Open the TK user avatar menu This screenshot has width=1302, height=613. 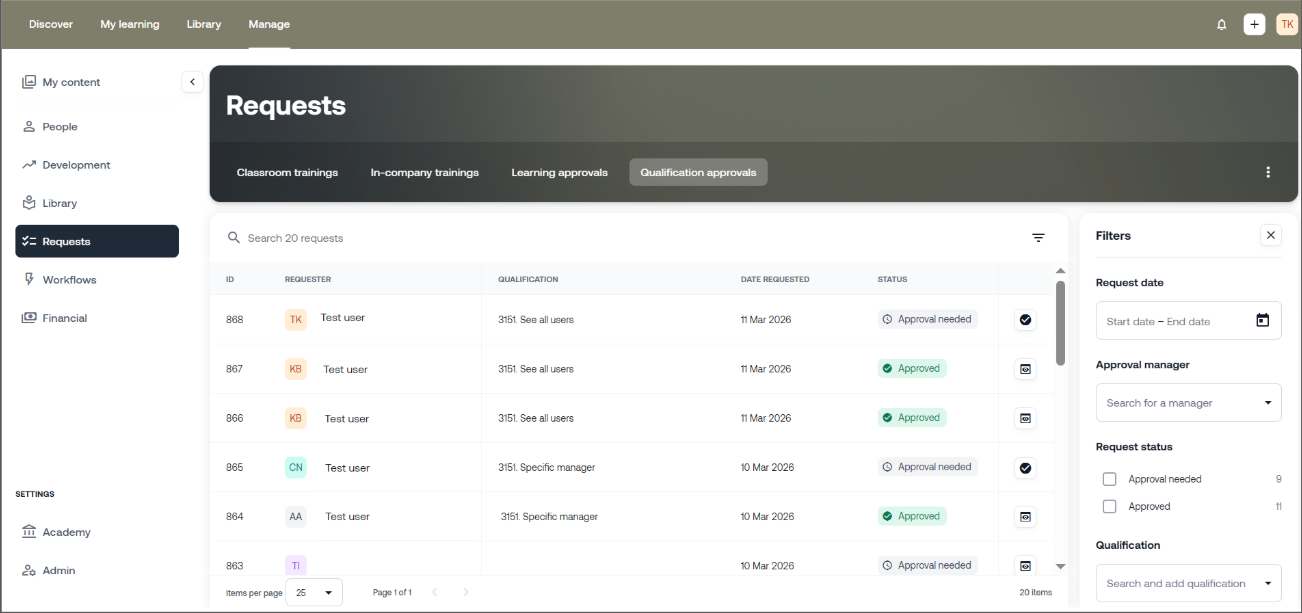(x=1287, y=24)
